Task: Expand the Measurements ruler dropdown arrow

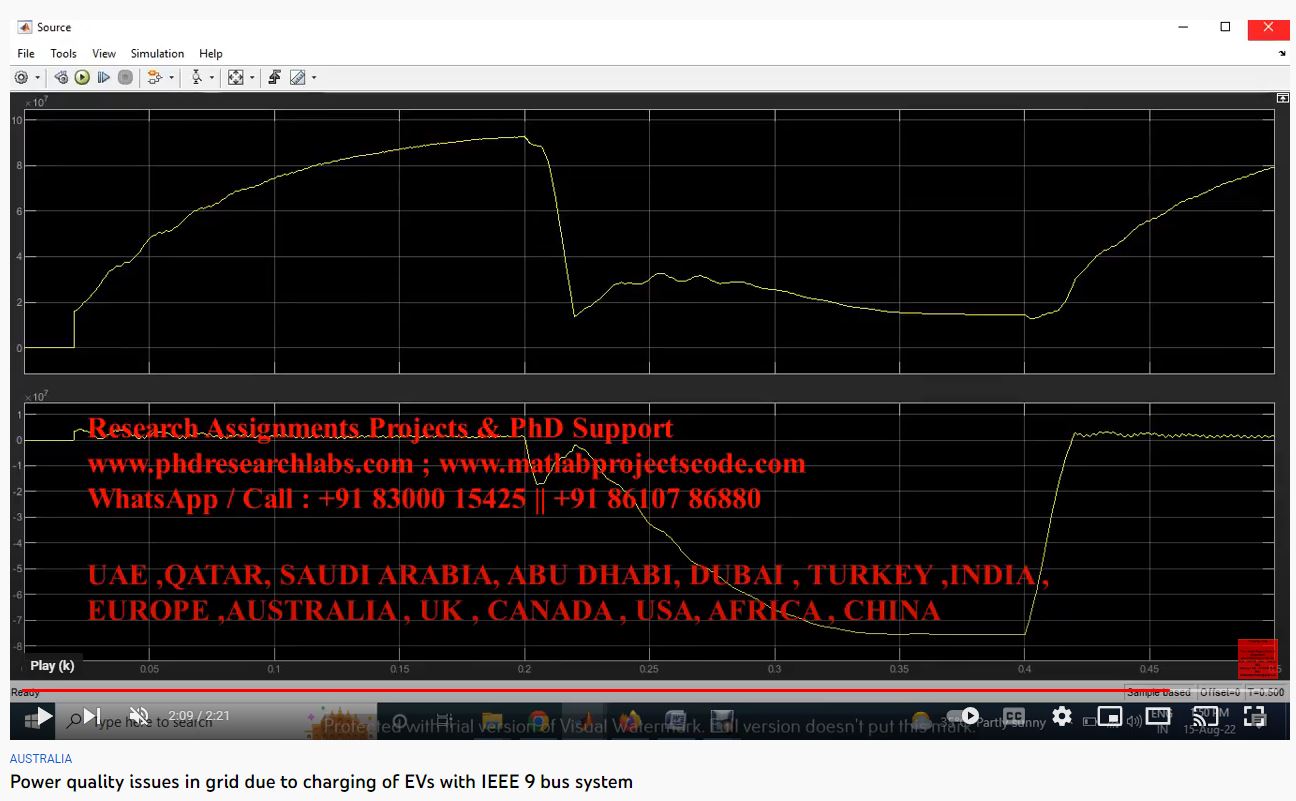Action: [314, 77]
